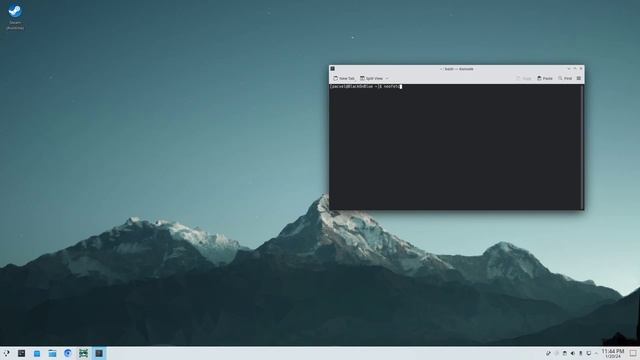Click the Show Desktop button in panel
This screenshot has height=360, width=640.
(x=633, y=353)
